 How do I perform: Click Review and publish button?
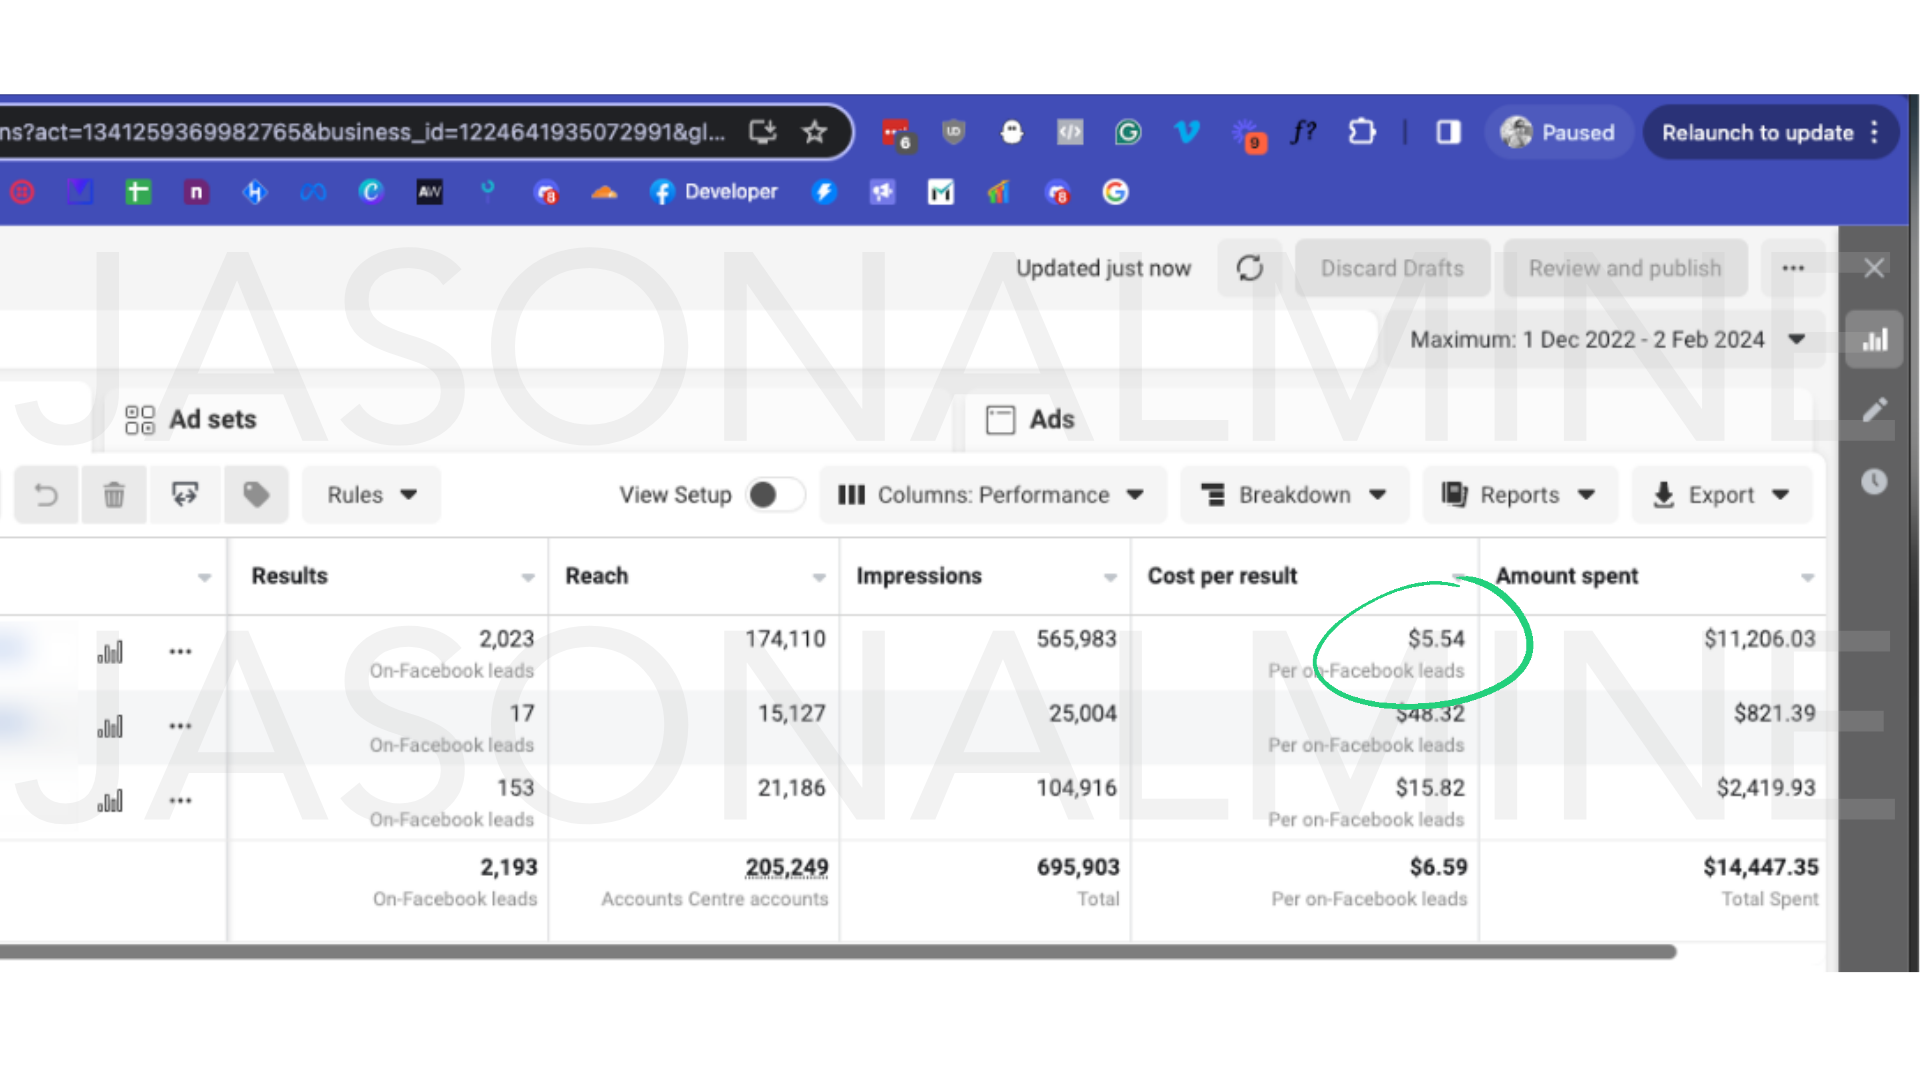(x=1624, y=268)
